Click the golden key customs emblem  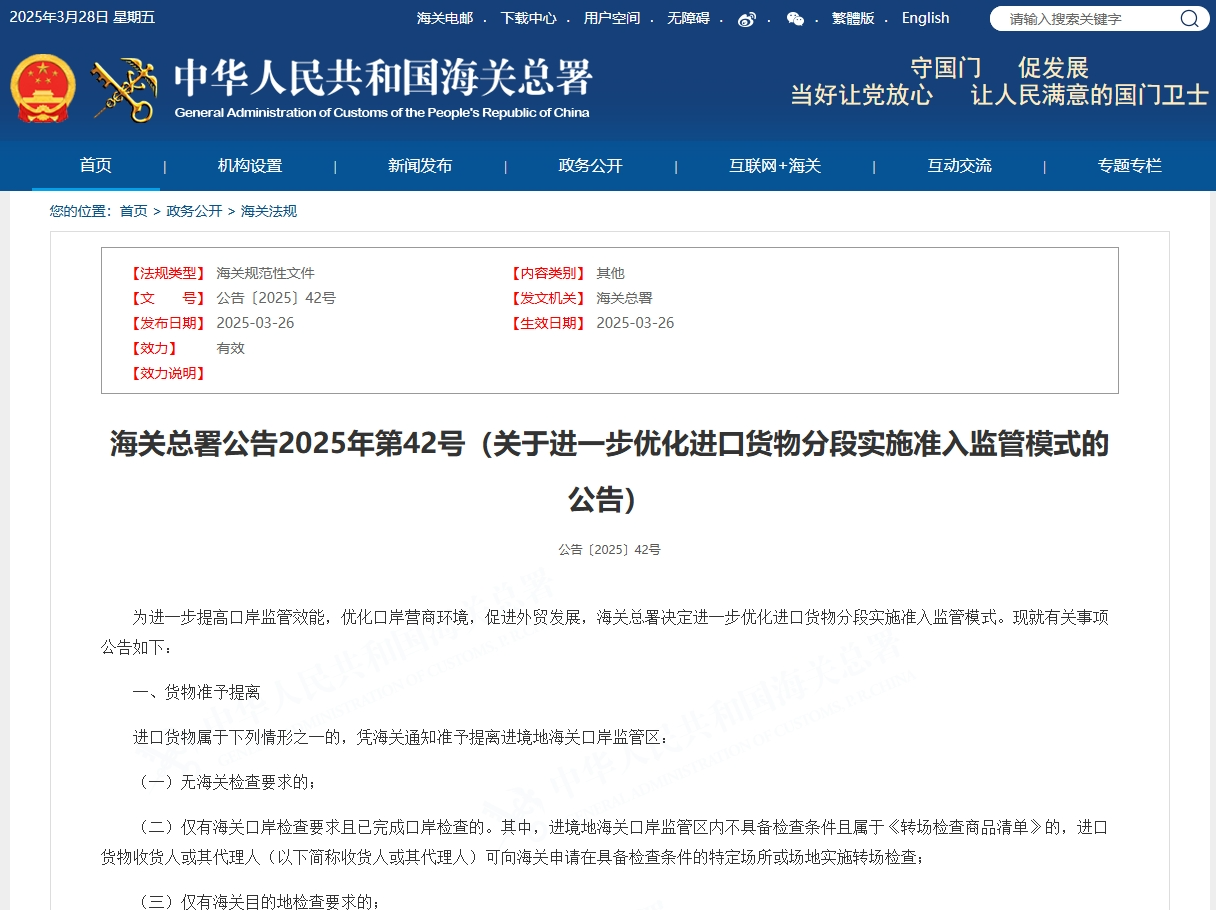125,88
